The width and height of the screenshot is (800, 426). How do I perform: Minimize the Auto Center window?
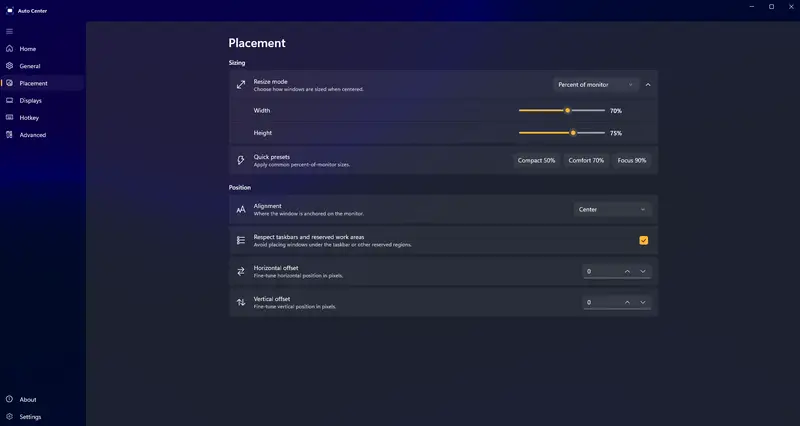[752, 7]
